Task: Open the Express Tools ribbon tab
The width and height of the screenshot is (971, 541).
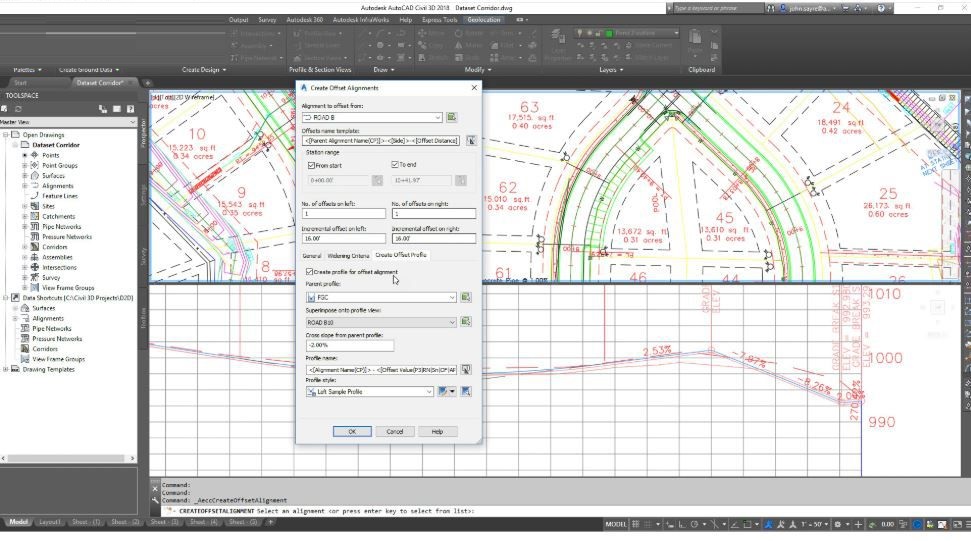Action: coord(440,20)
